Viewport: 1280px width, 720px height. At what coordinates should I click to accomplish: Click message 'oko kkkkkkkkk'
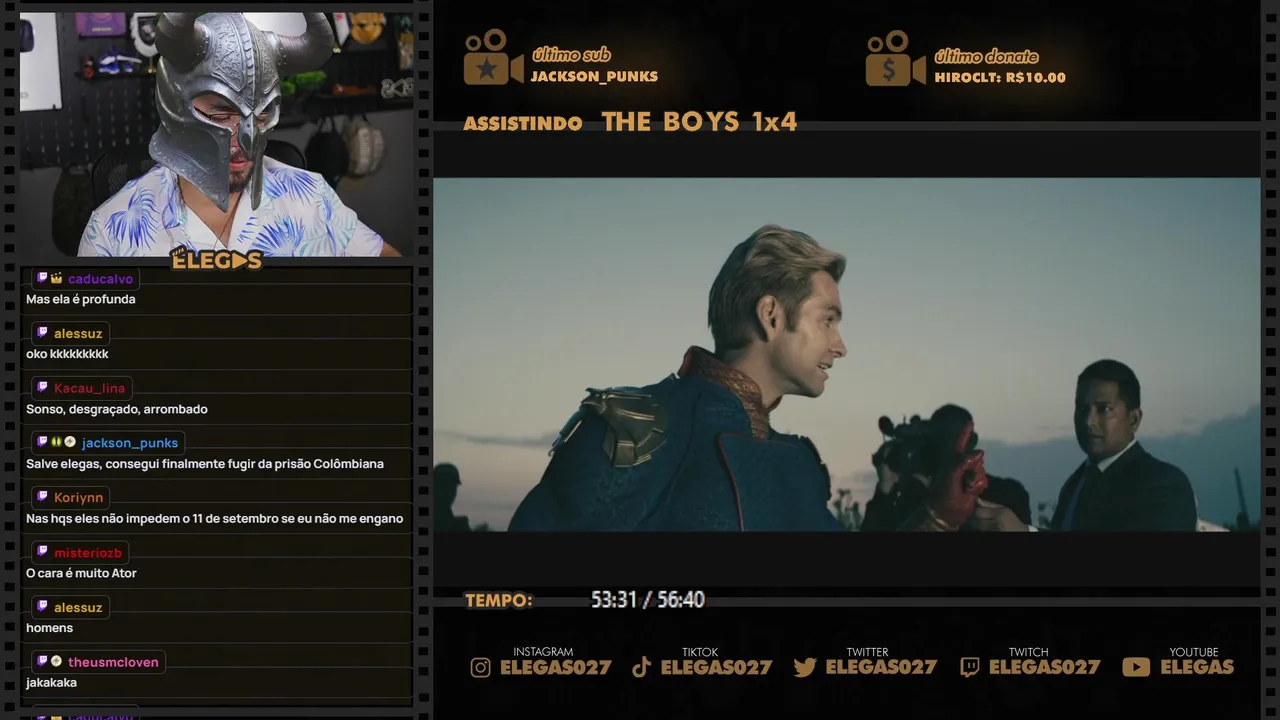coord(67,354)
